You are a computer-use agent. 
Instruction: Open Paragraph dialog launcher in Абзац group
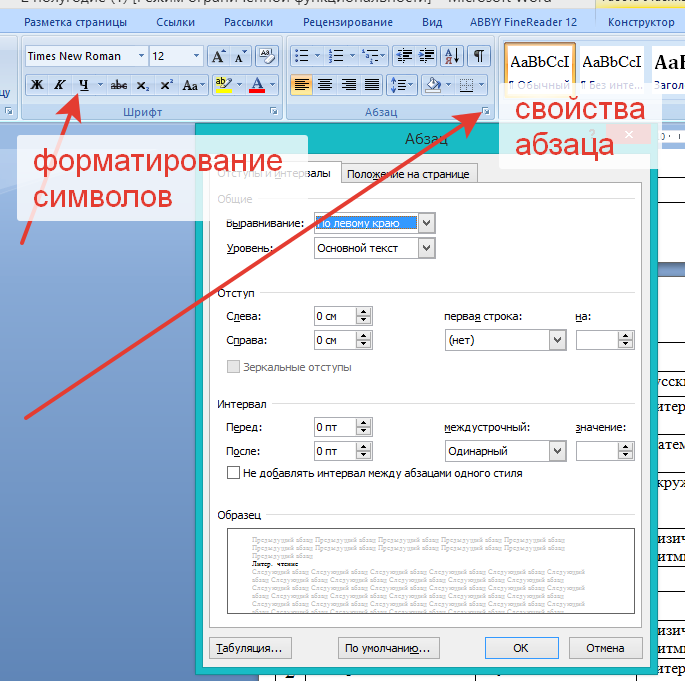(486, 111)
